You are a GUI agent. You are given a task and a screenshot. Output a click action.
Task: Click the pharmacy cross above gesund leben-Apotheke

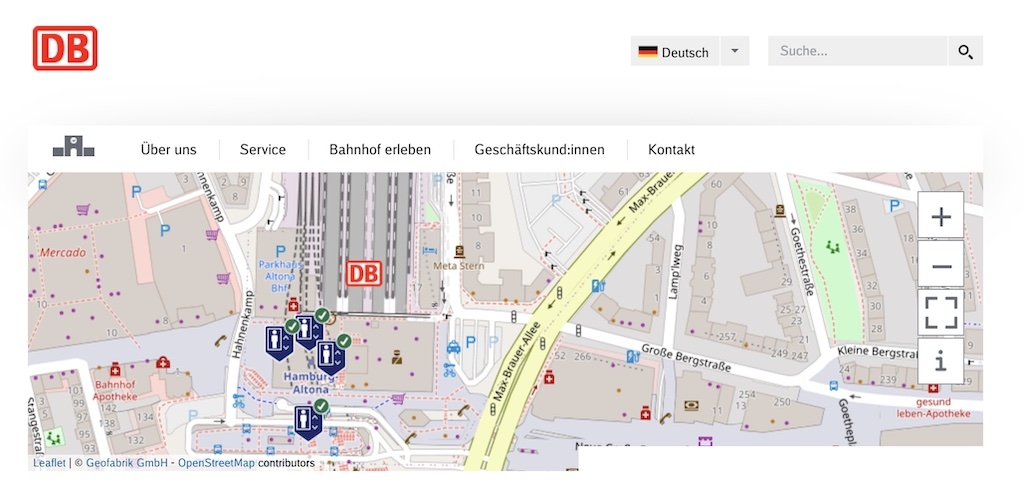(x=933, y=387)
